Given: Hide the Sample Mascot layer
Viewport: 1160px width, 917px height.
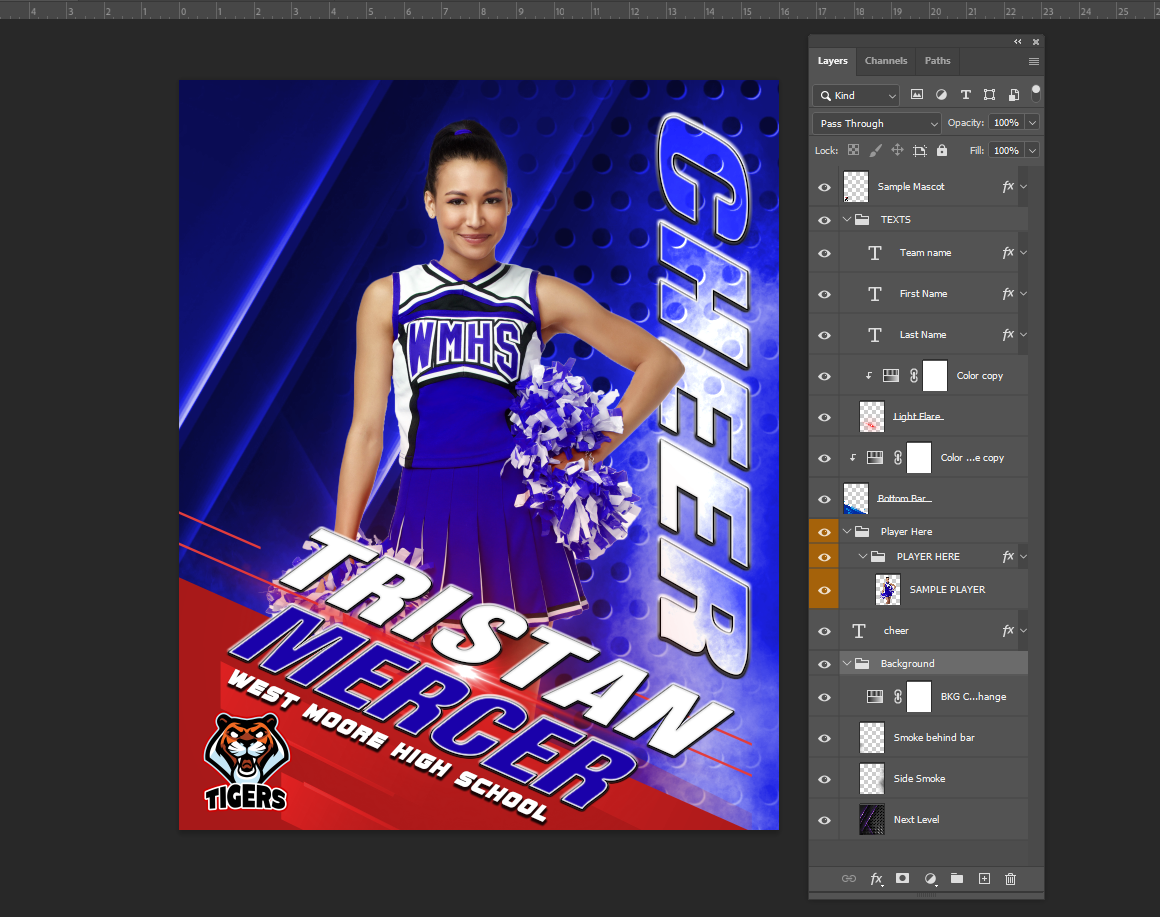Looking at the screenshot, I should point(824,187).
